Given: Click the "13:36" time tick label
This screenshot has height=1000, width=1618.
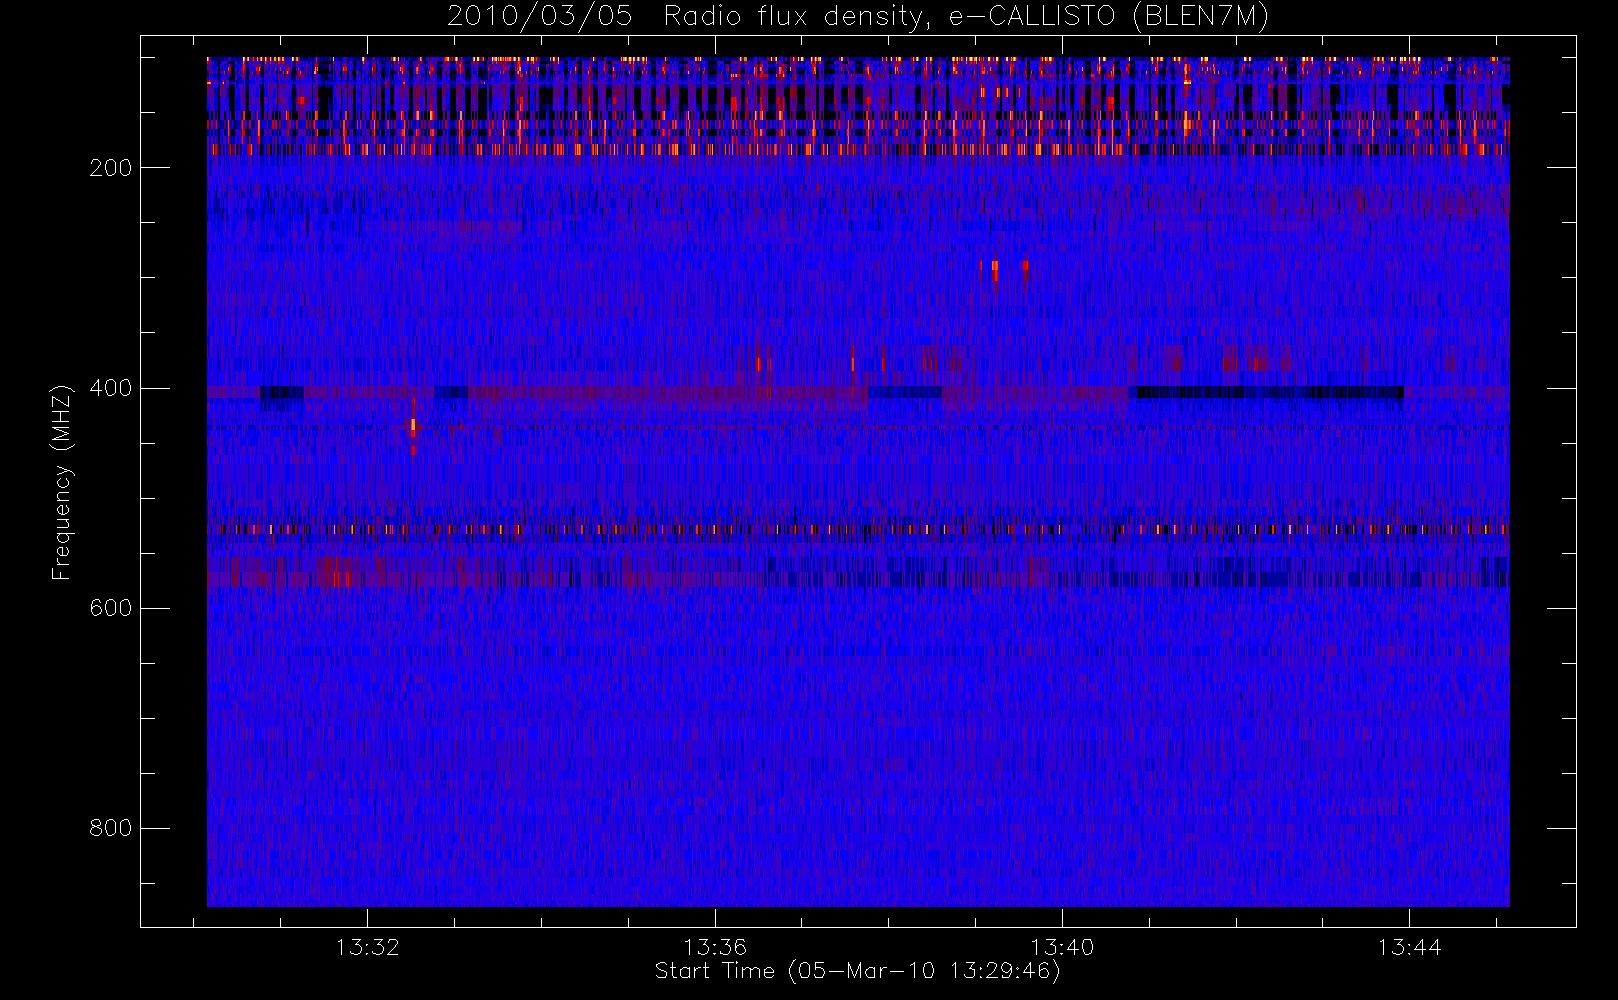Looking at the screenshot, I should point(715,947).
